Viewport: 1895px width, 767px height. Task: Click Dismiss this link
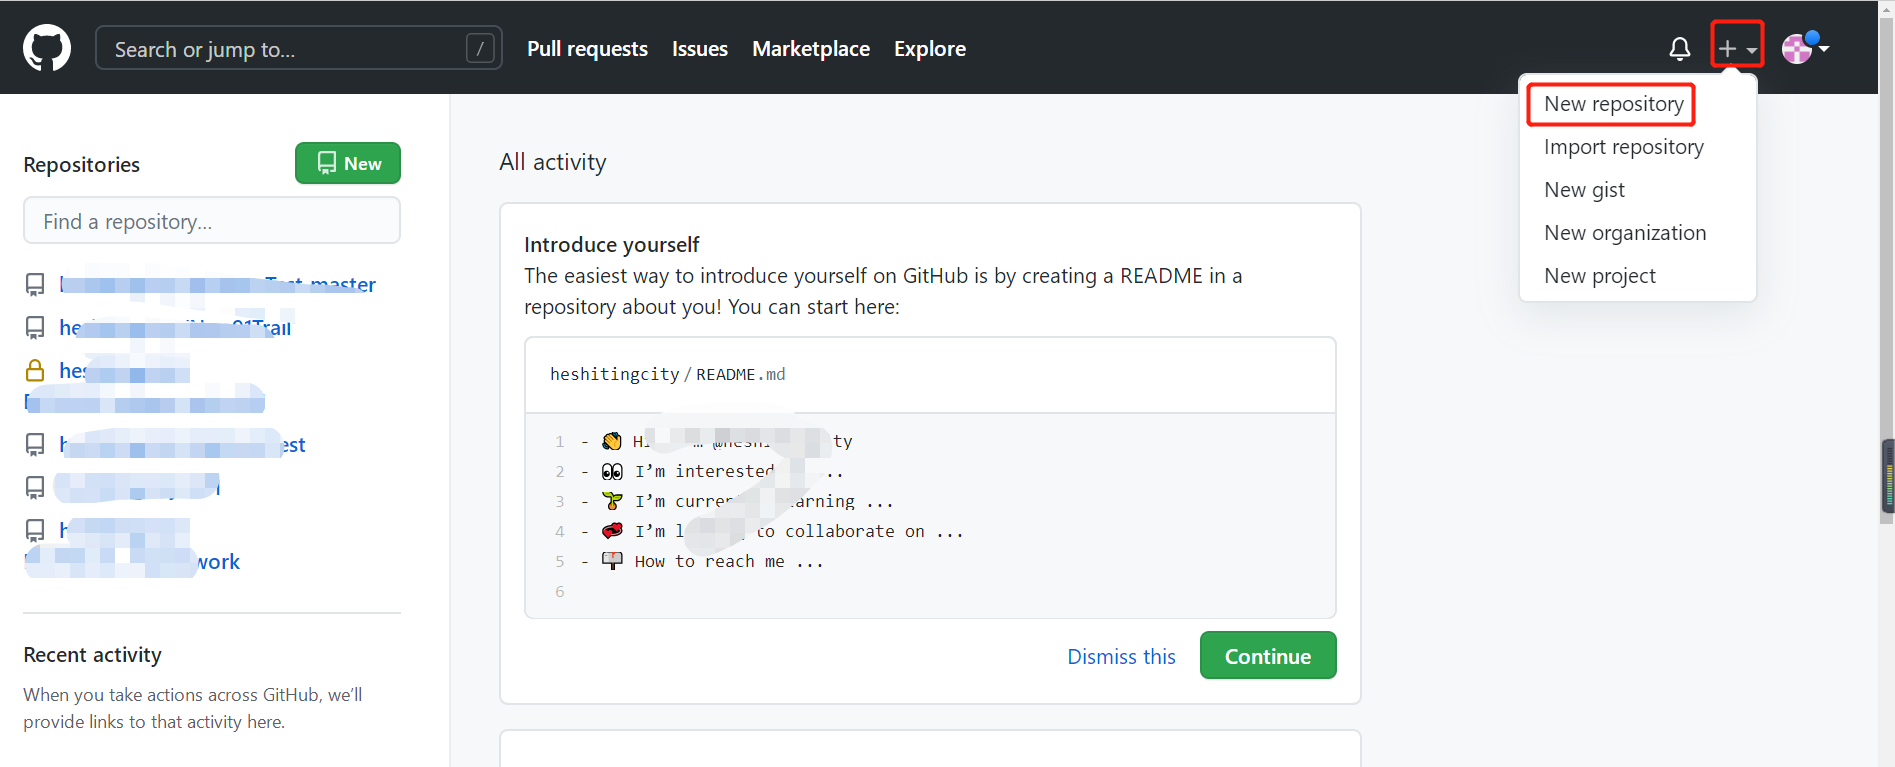point(1121,657)
